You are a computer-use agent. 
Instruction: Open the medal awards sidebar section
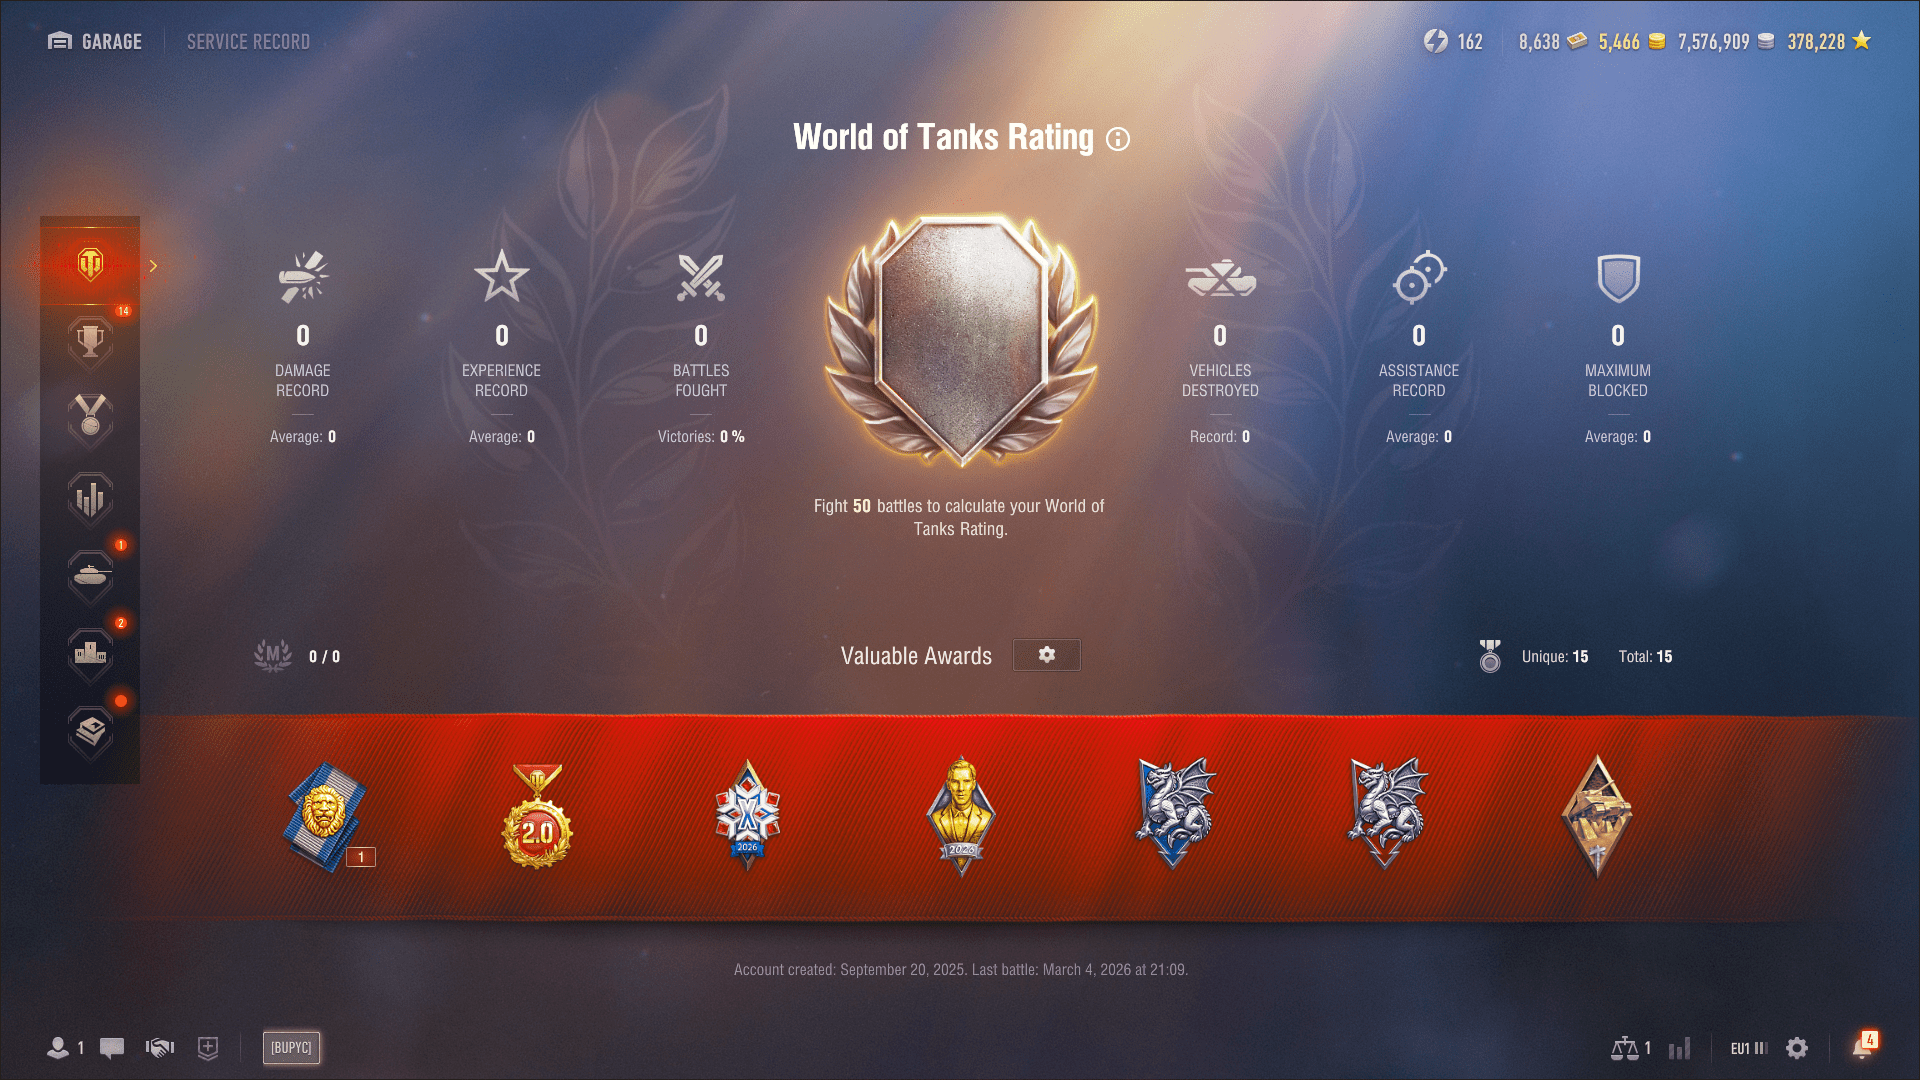pos(90,419)
